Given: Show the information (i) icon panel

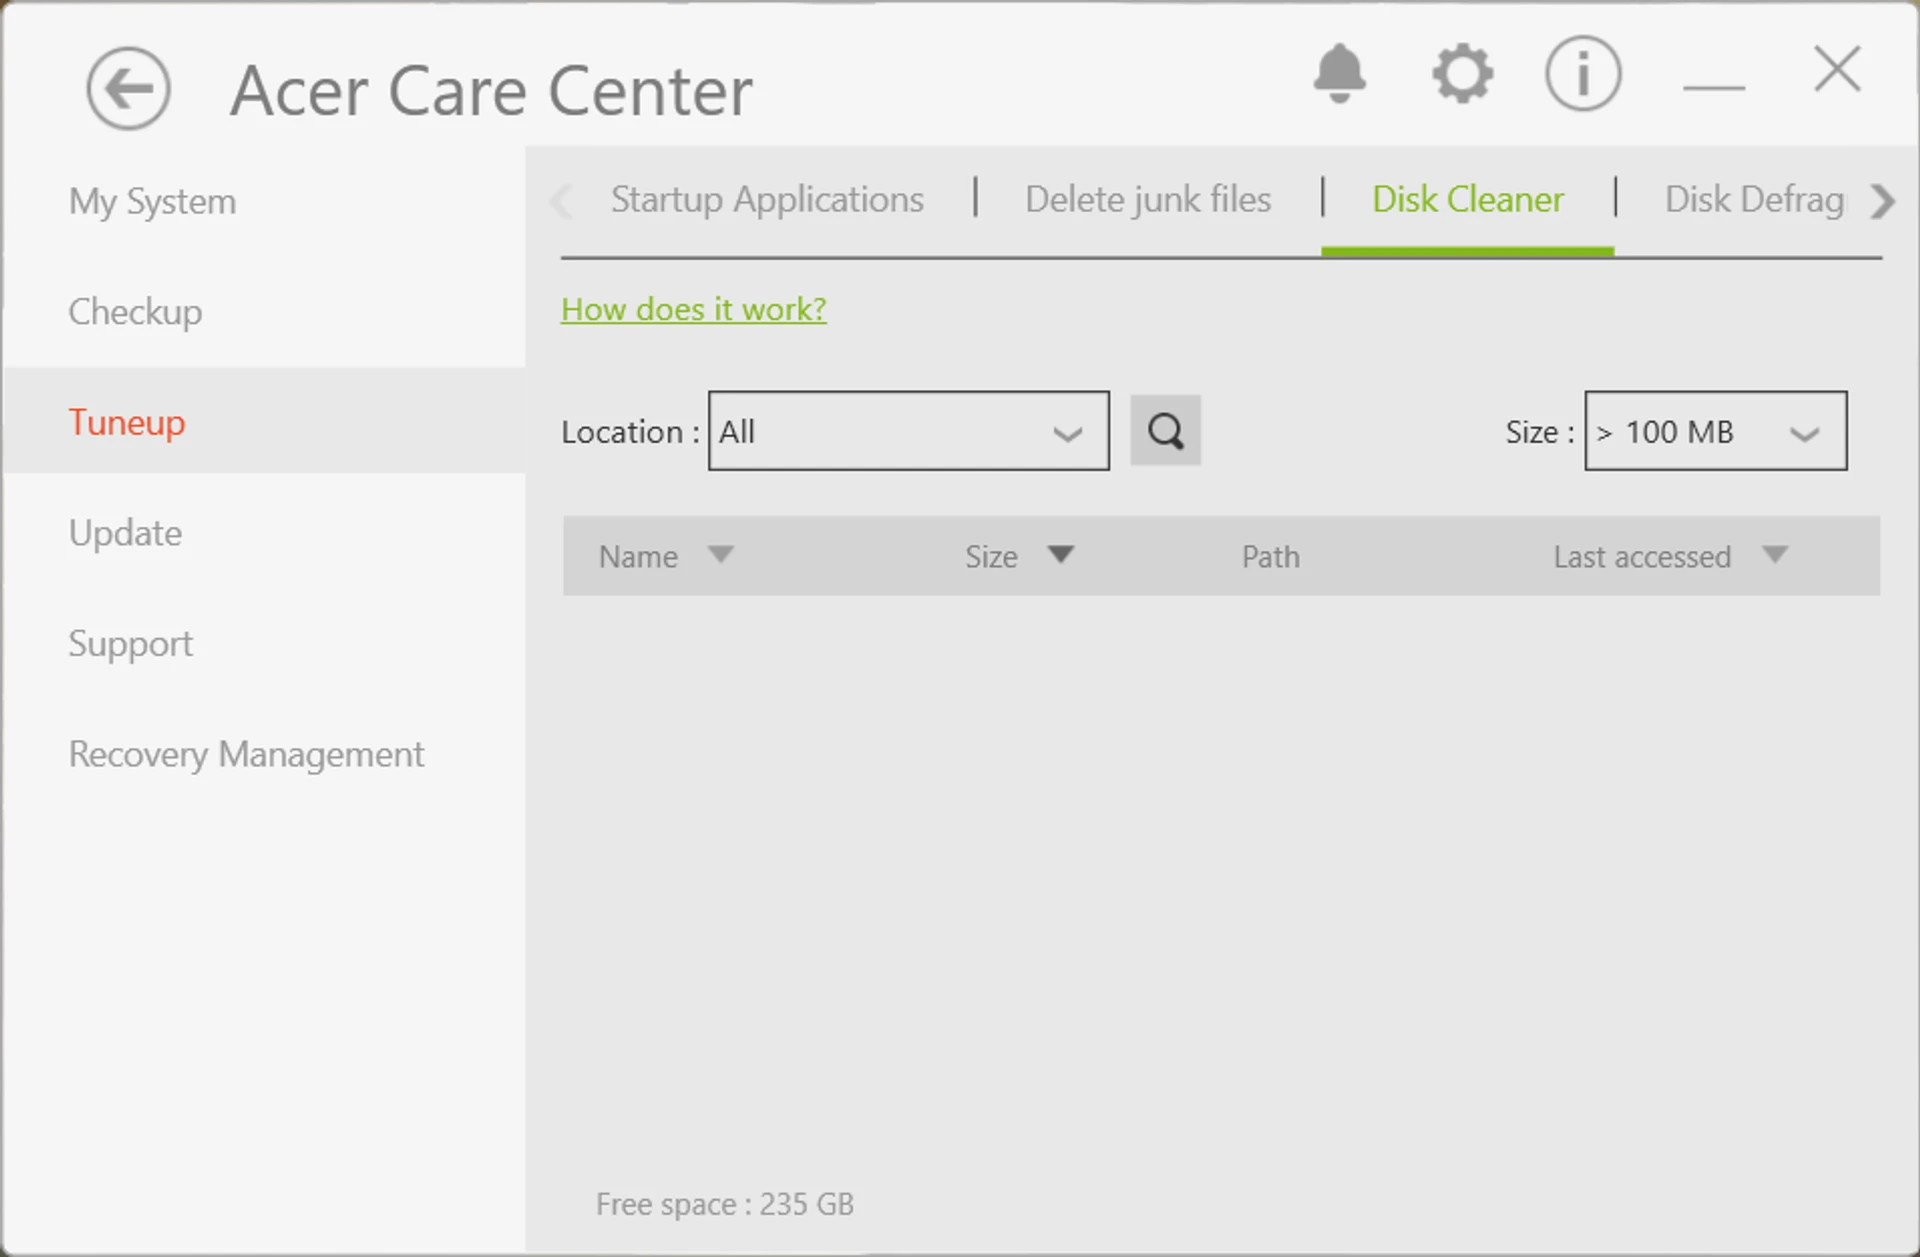Looking at the screenshot, I should coord(1582,73).
